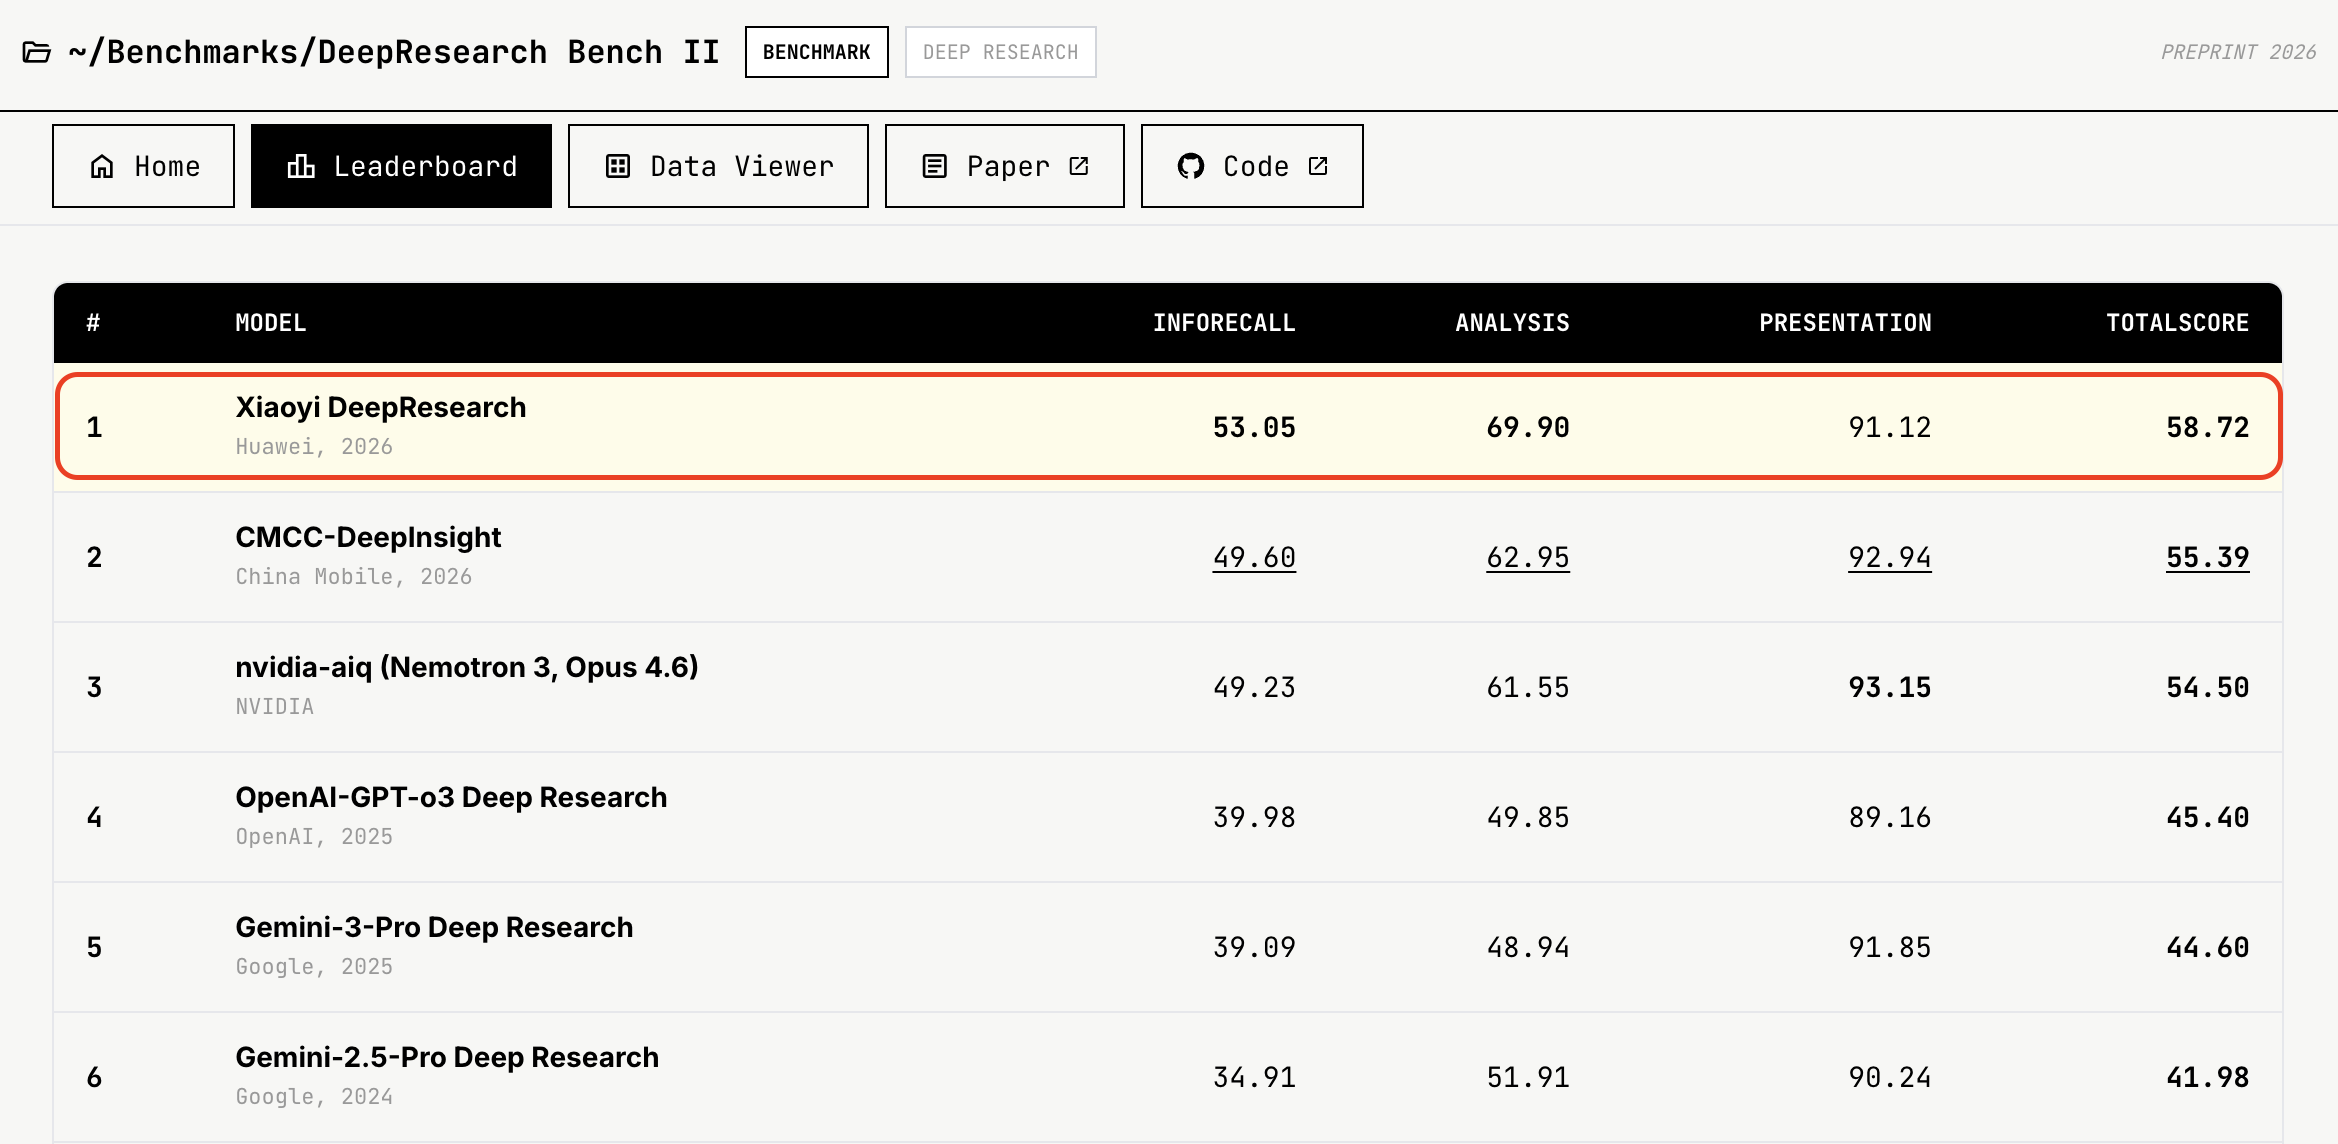2338x1144 pixels.
Task: Click Gemini-2.5-Pro total score 41.98
Action: click(2207, 1078)
